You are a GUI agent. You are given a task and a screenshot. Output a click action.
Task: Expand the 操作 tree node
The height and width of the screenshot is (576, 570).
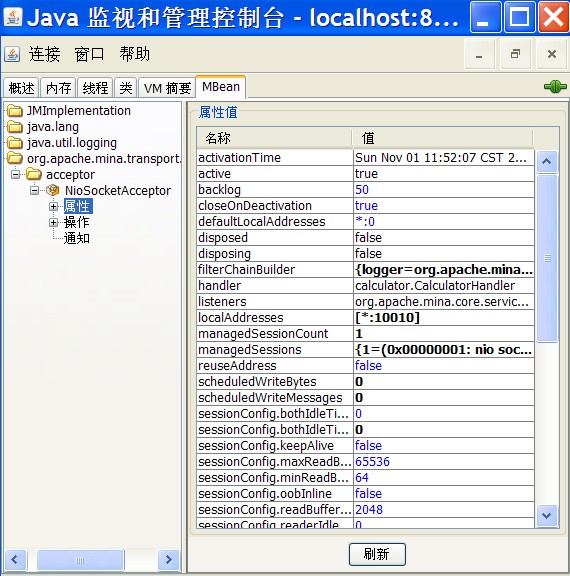coord(54,222)
